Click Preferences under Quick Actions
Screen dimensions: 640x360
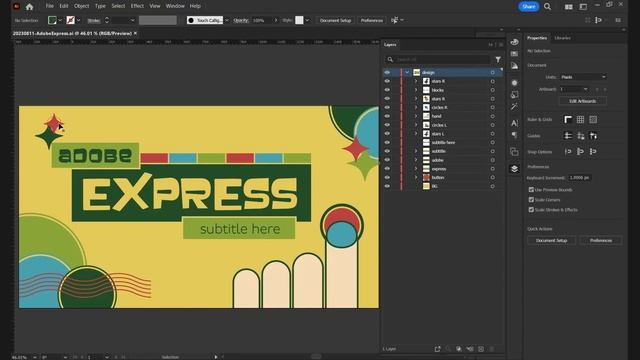[600, 240]
